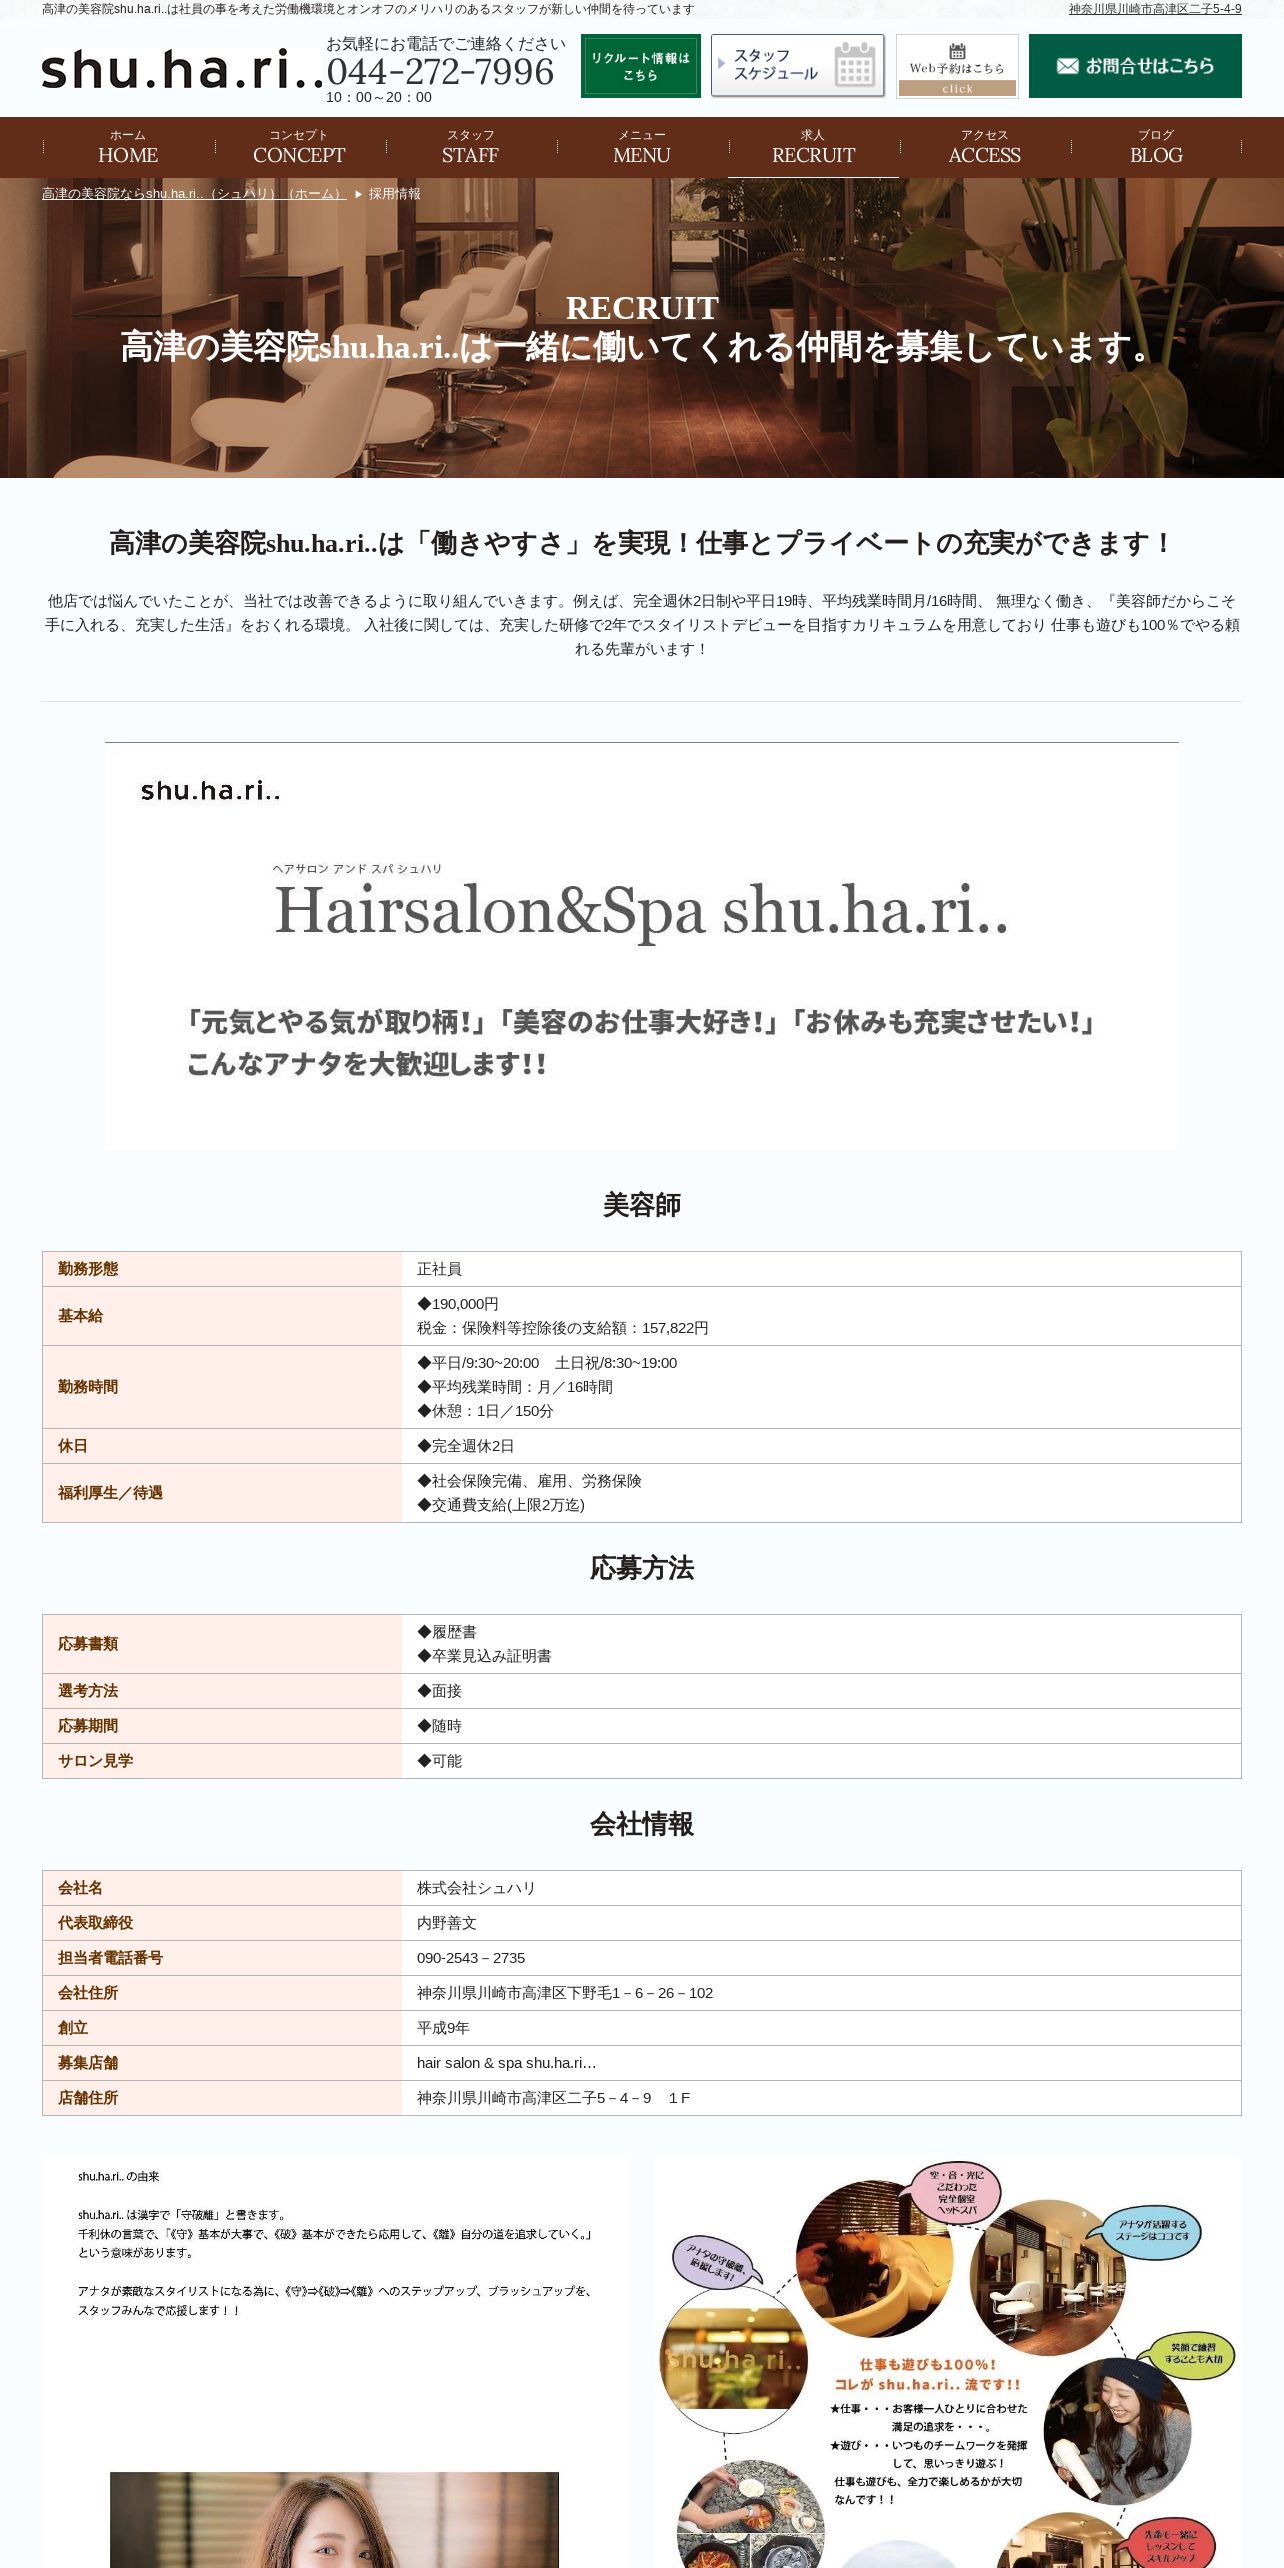Click the envelope icon in contact button
Screen dimensions: 1284x2568
pos(1067,66)
